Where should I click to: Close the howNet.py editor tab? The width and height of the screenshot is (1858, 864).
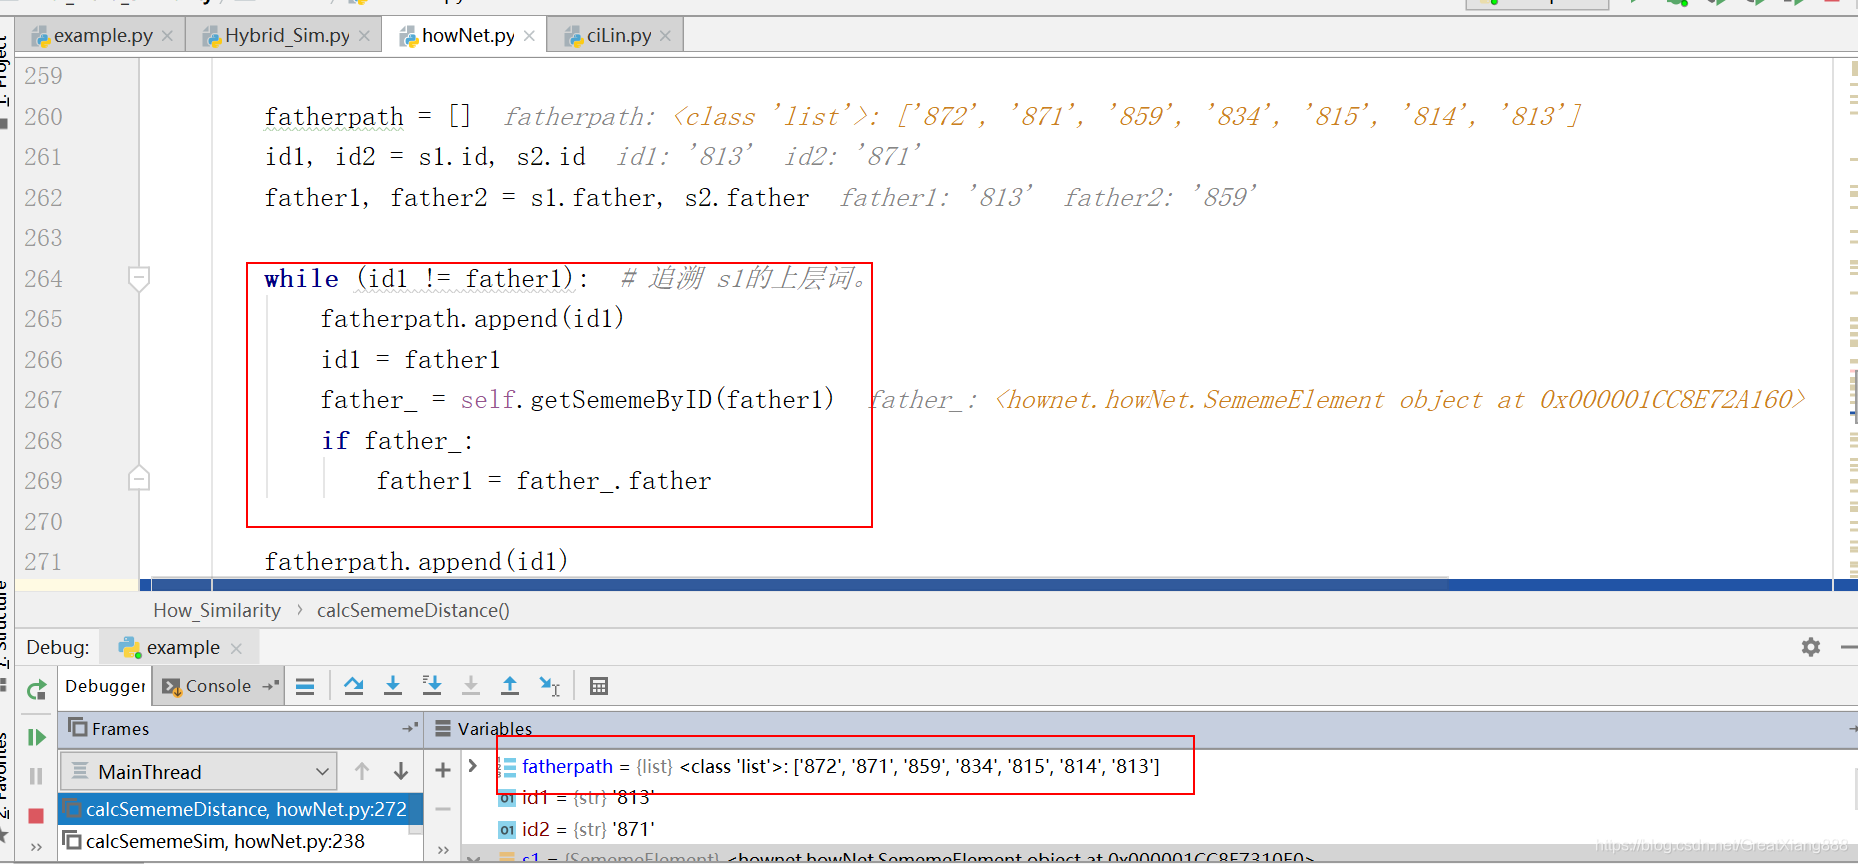click(529, 36)
